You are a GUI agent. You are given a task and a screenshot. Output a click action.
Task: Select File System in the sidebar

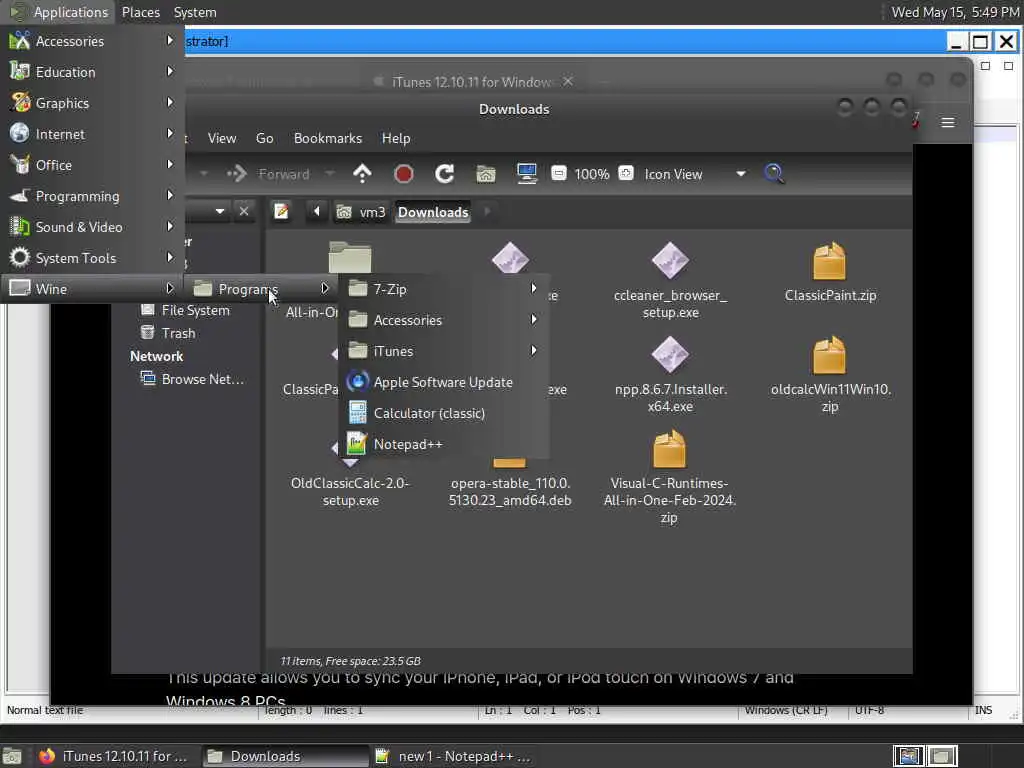(186, 310)
